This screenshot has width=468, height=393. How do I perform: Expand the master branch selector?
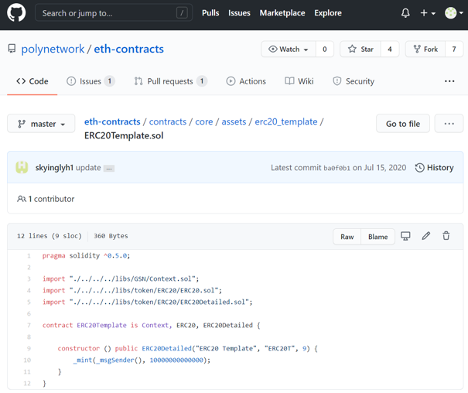coord(41,124)
